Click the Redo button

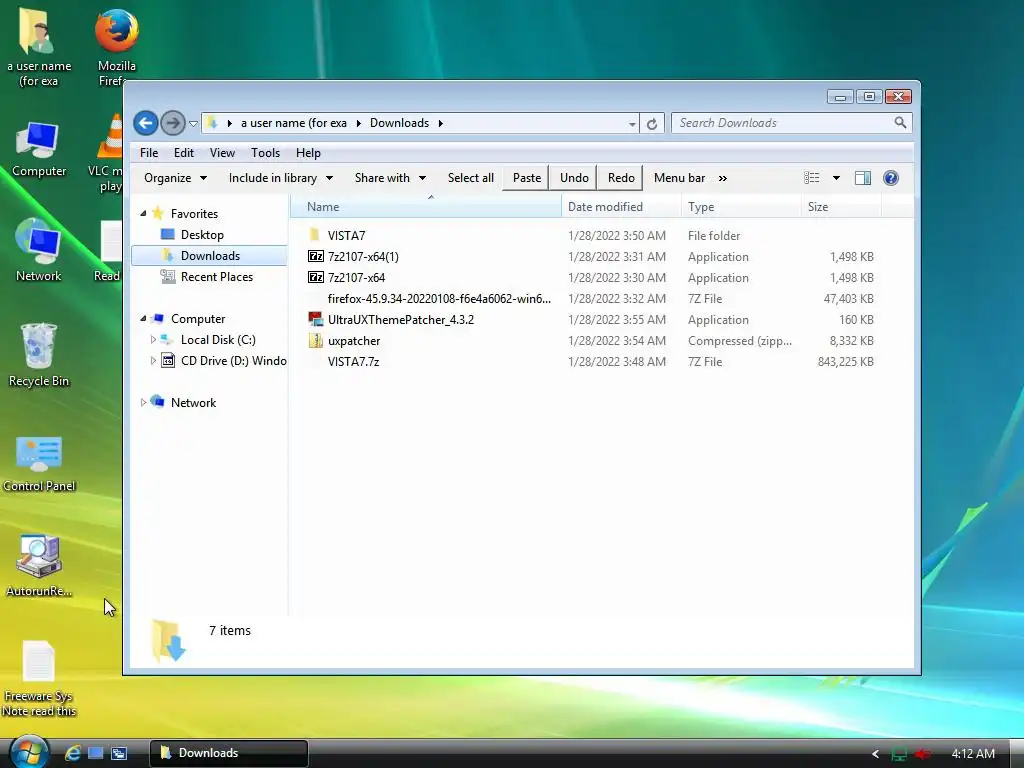pyautogui.click(x=621, y=178)
